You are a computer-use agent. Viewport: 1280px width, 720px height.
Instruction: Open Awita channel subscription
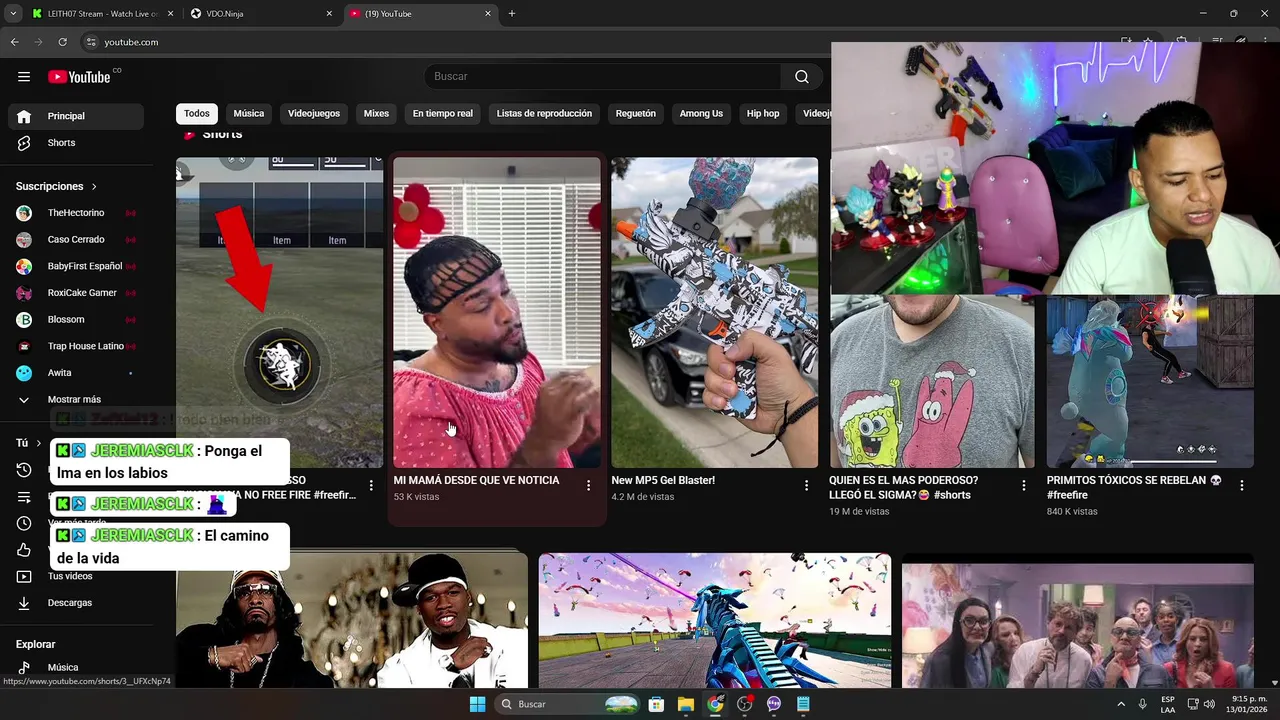point(76,373)
